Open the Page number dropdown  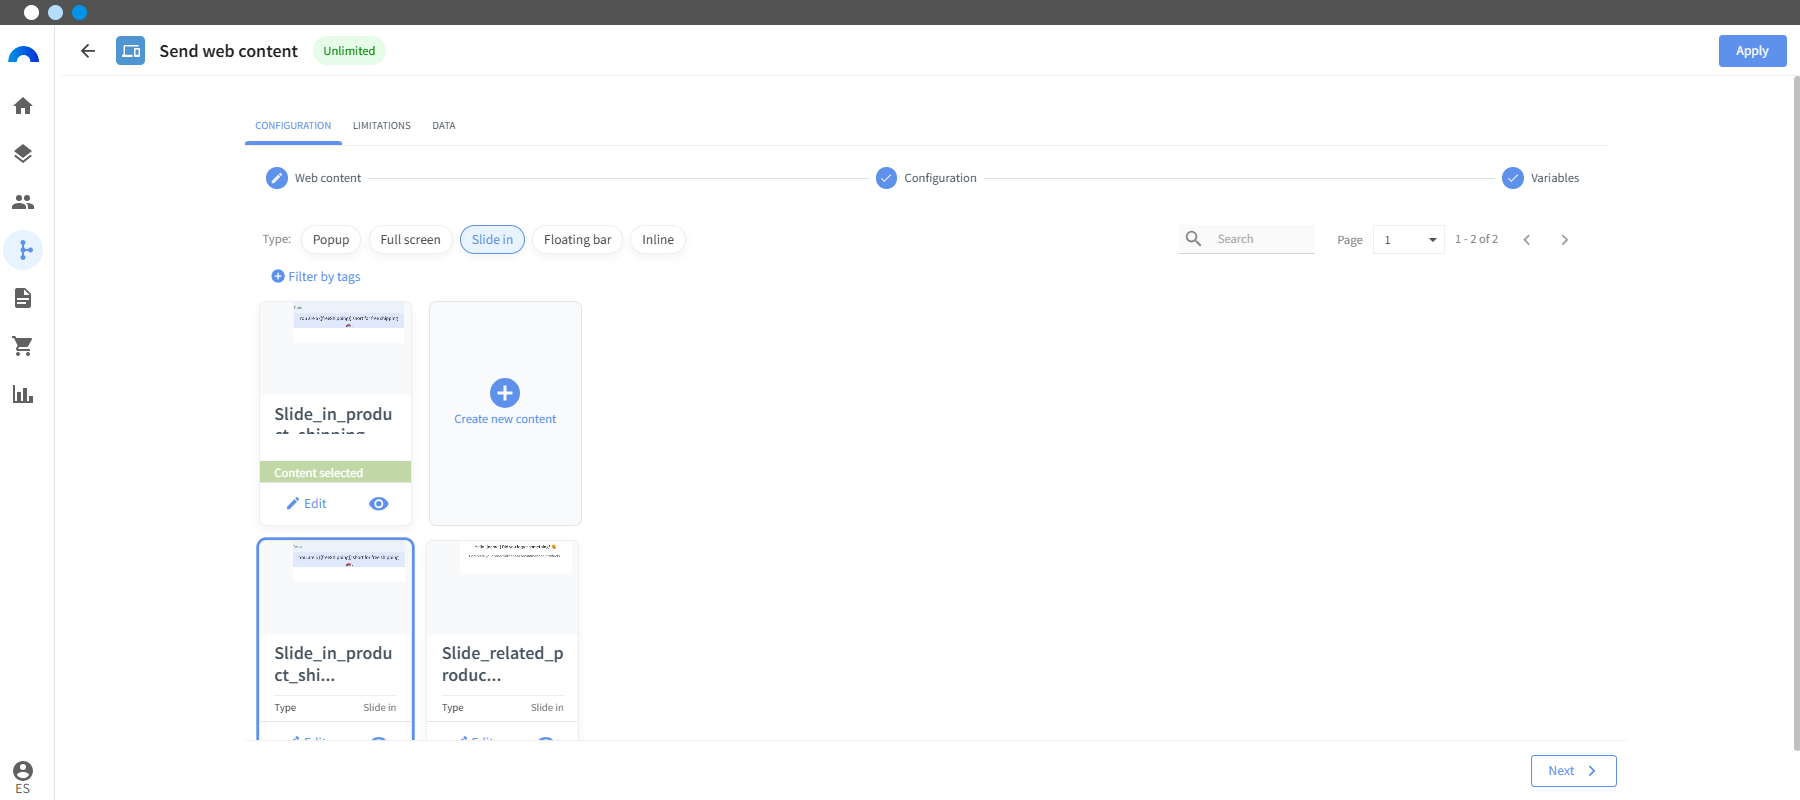point(1408,240)
